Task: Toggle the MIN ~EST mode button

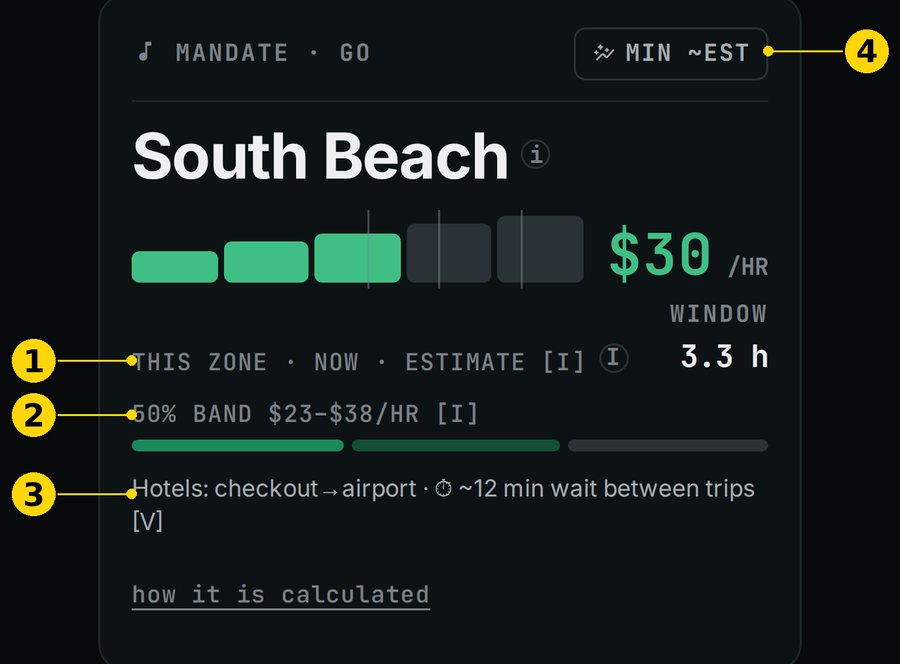Action: (x=670, y=53)
